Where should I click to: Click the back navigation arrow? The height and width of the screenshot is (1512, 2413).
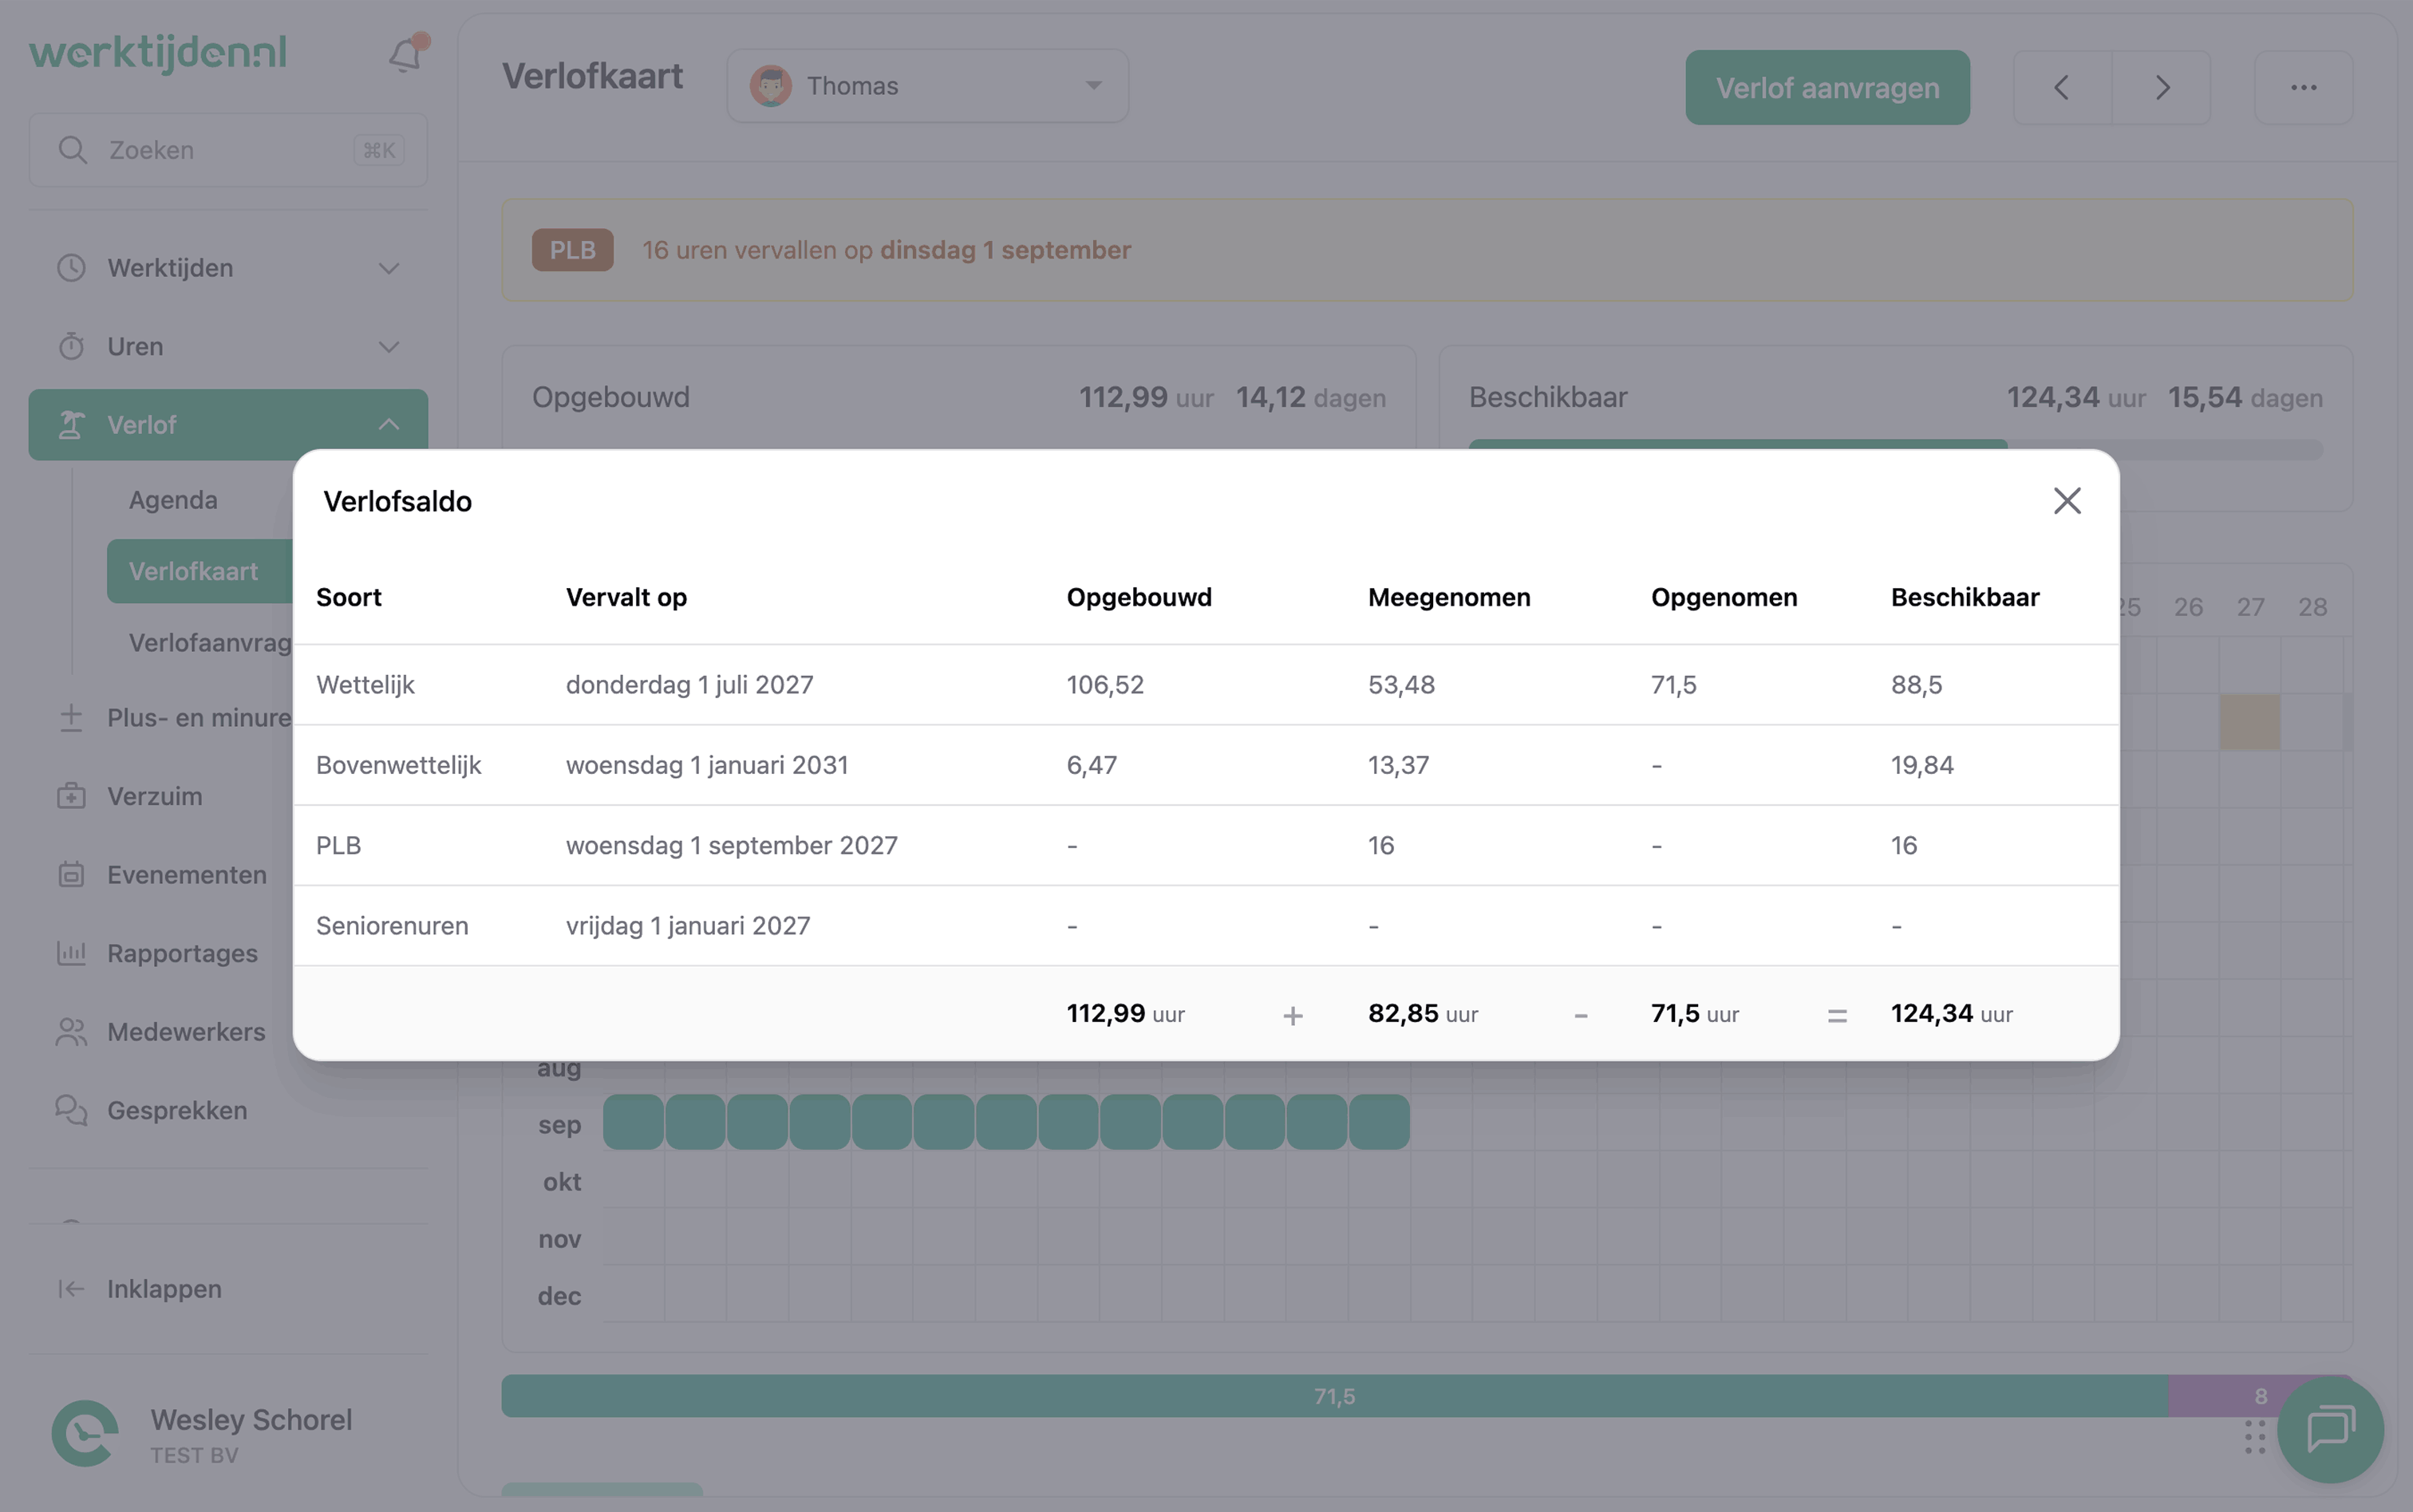2062,87
